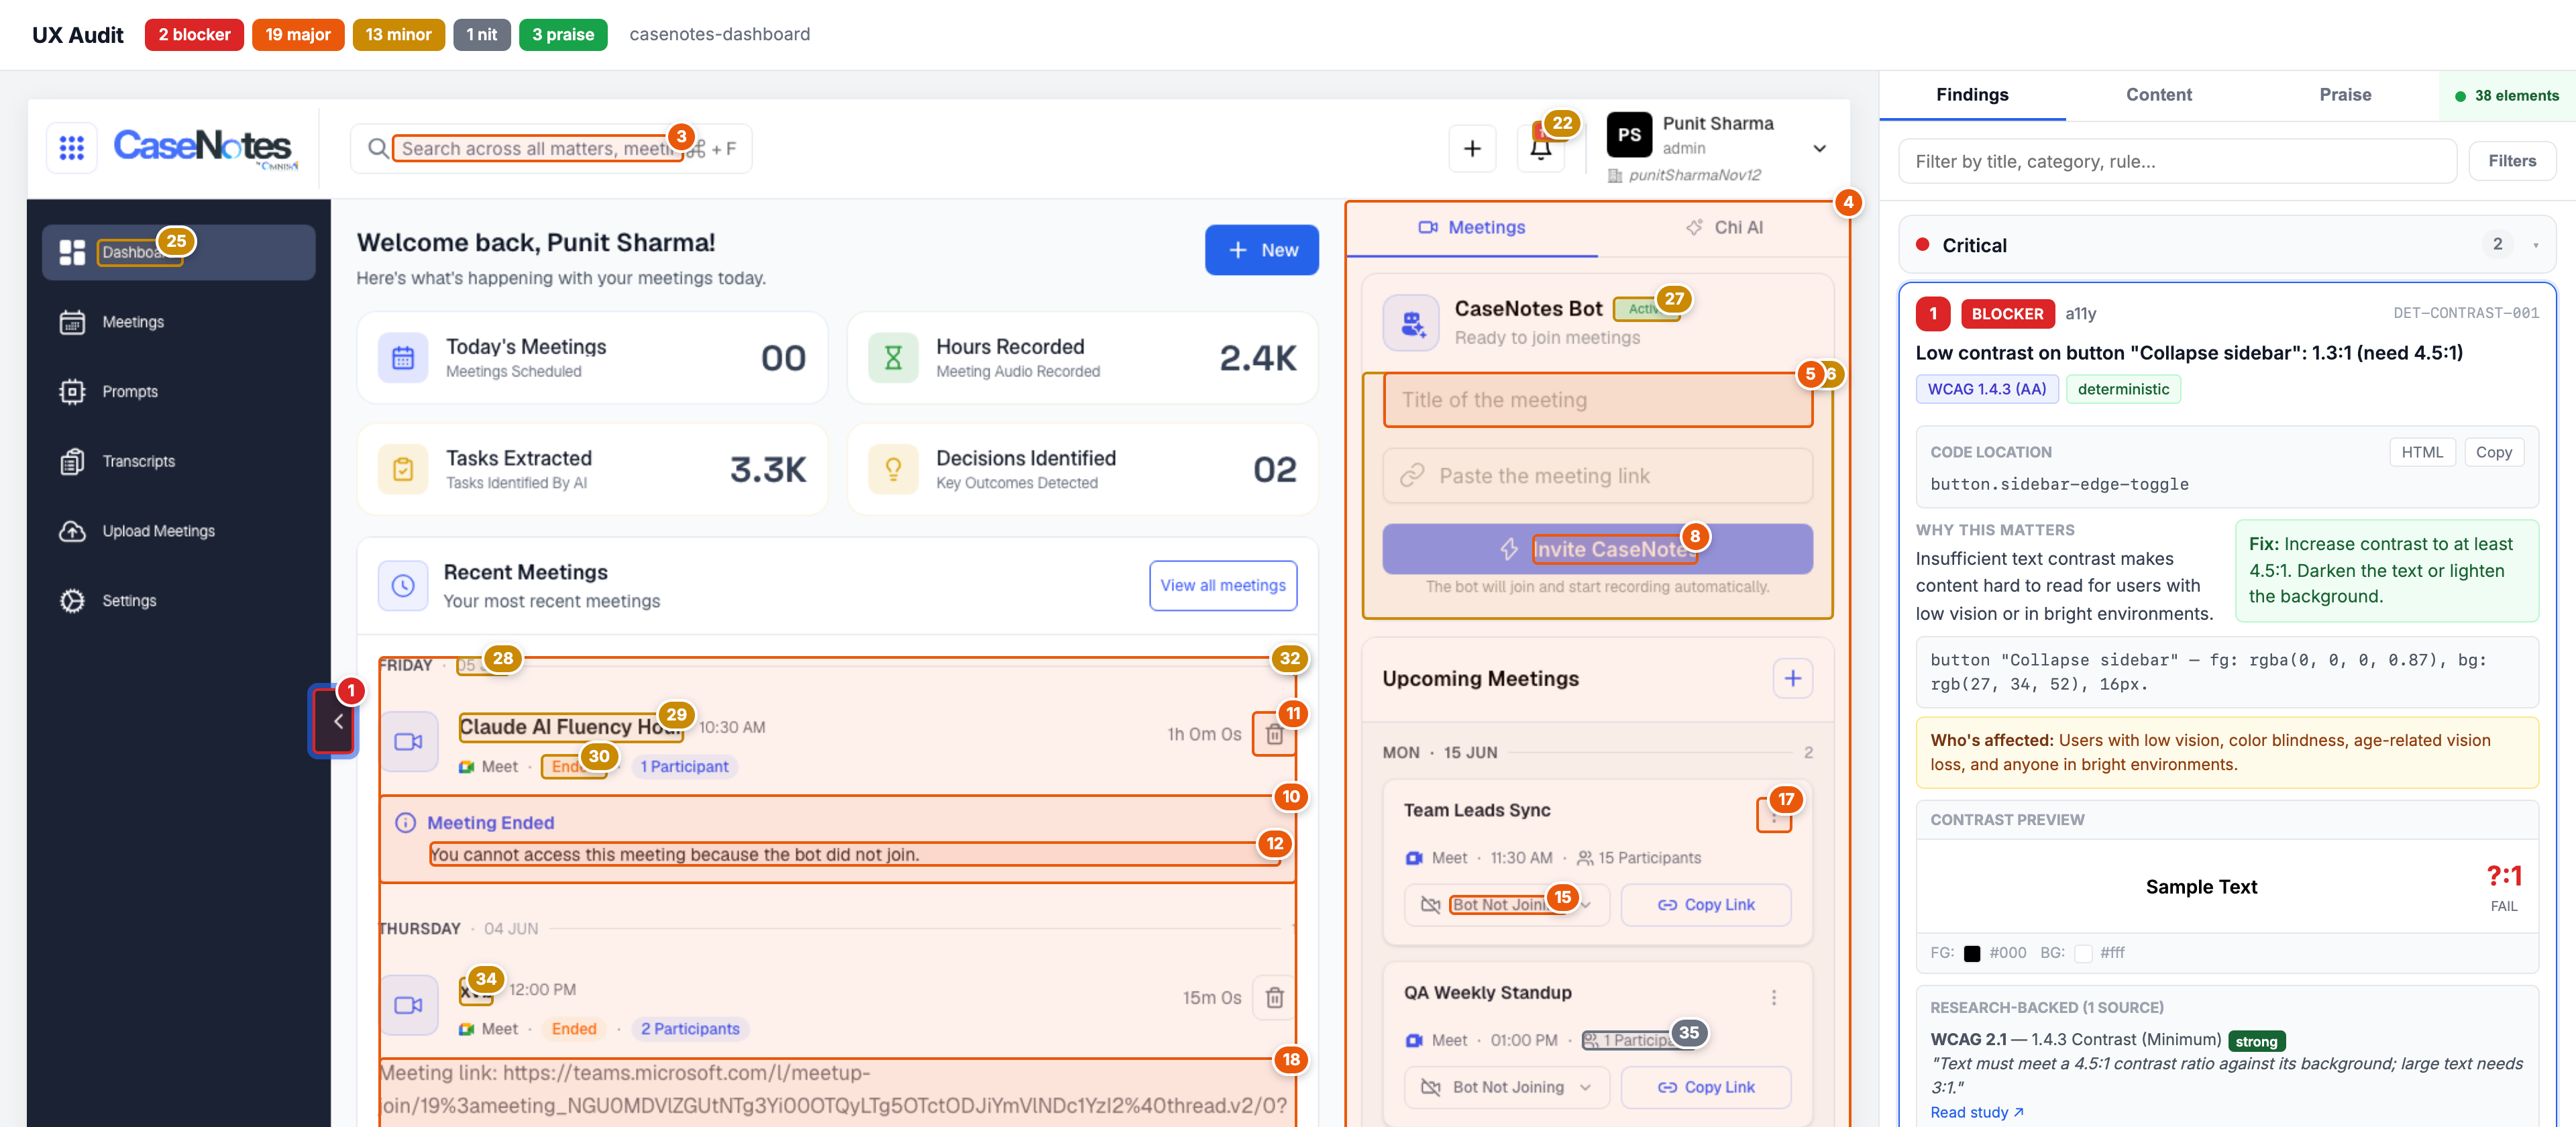The height and width of the screenshot is (1127, 2576).
Task: Click the 2 blocker badge
Action: click(x=194, y=35)
